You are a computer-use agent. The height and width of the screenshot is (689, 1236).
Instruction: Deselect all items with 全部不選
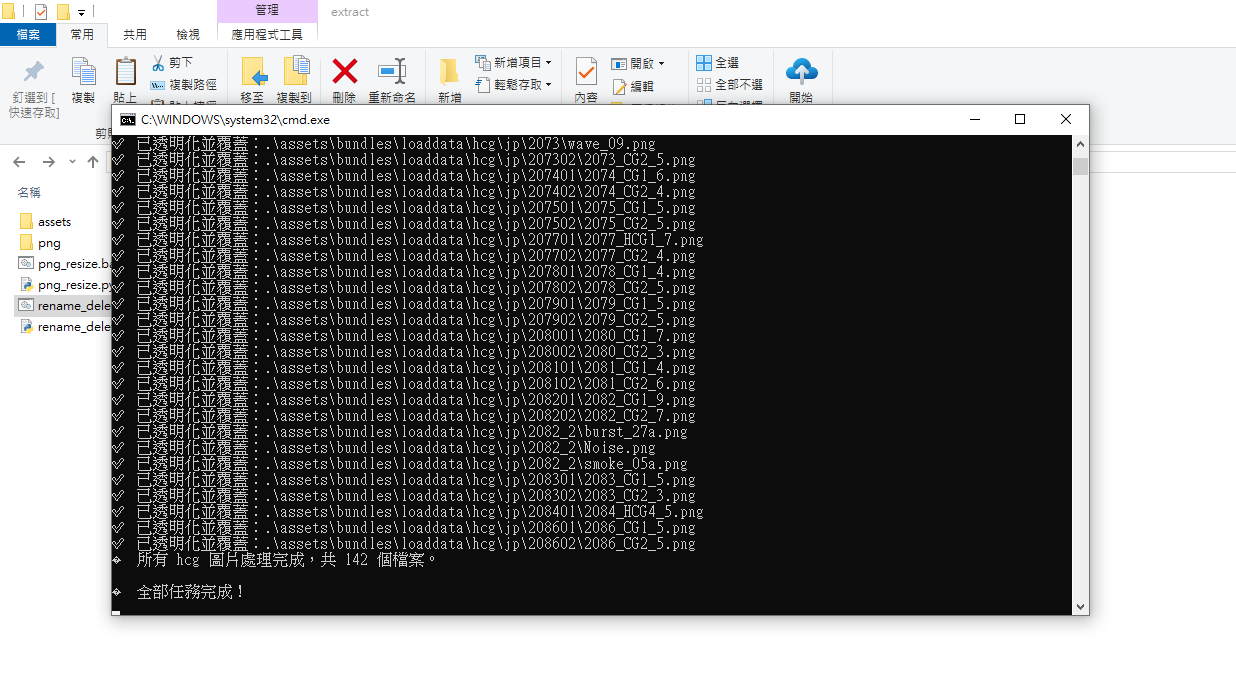pyautogui.click(x=729, y=85)
